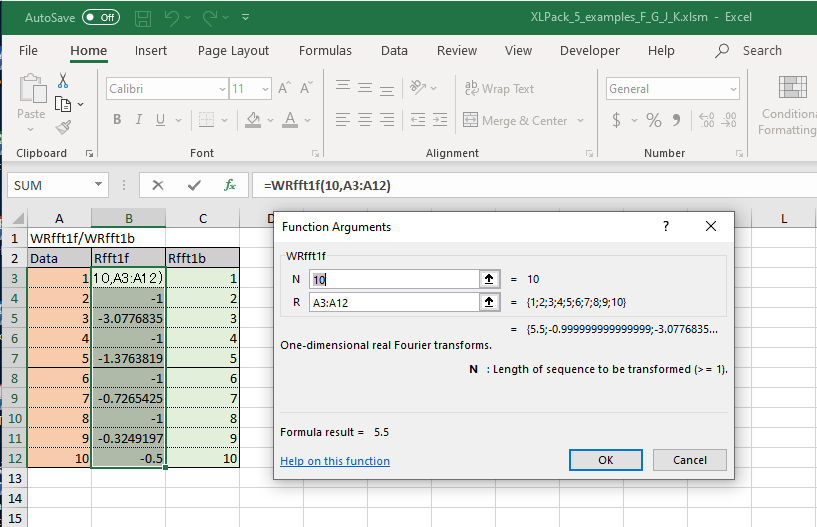Click Decrease Font Size icon
Screen dimensions: 817x527
coord(306,88)
